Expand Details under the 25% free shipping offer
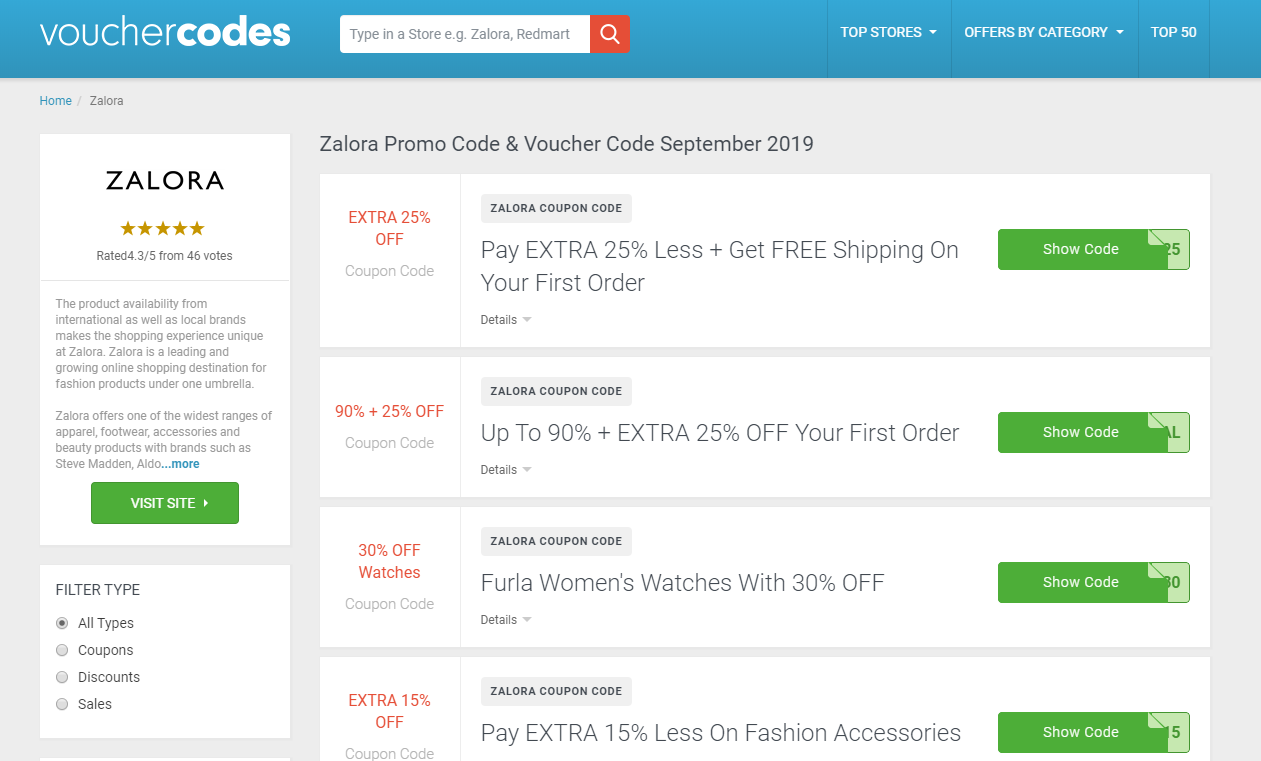Viewport: 1261px width, 761px height. pyautogui.click(x=506, y=320)
